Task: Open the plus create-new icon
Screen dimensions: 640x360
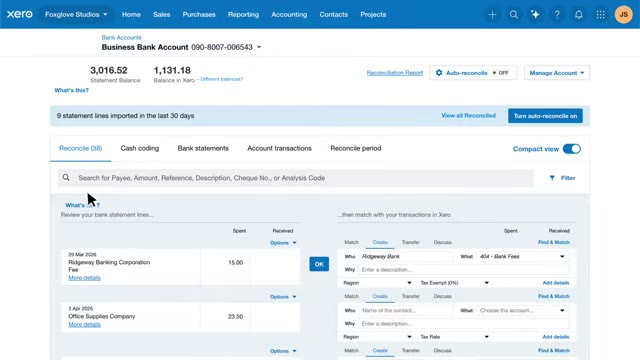Action: tap(492, 15)
